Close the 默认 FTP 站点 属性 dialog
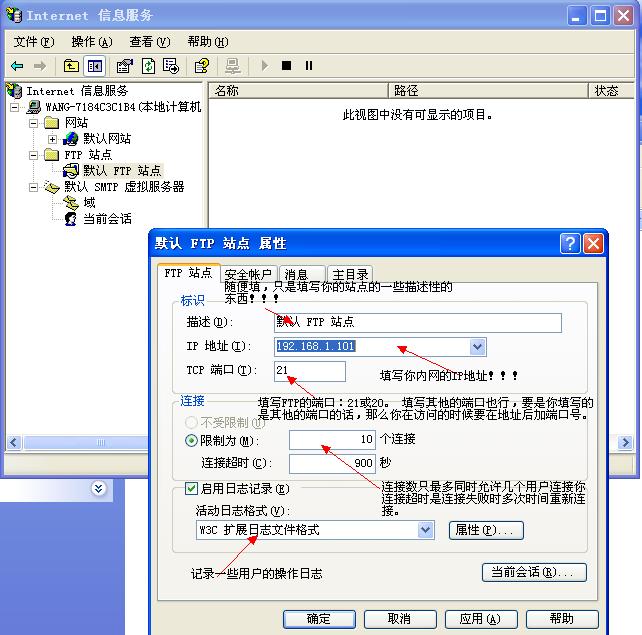Viewport: 642px width, 635px height. (x=593, y=244)
